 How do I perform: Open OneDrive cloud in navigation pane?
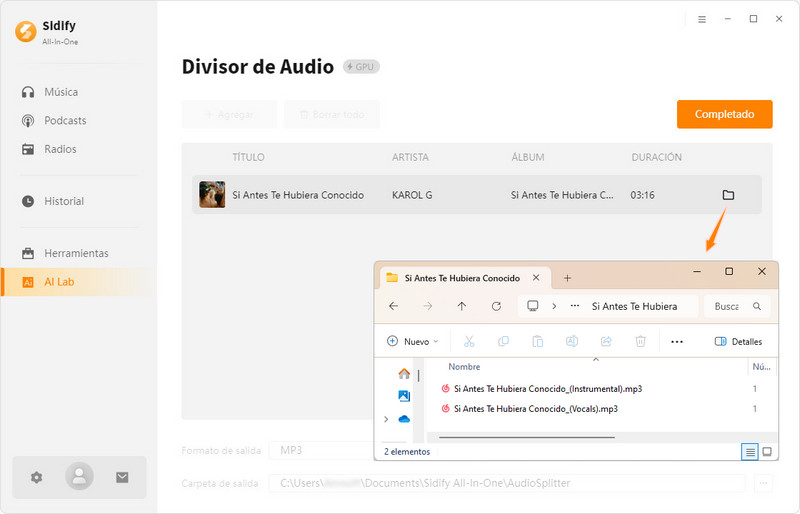[x=404, y=419]
